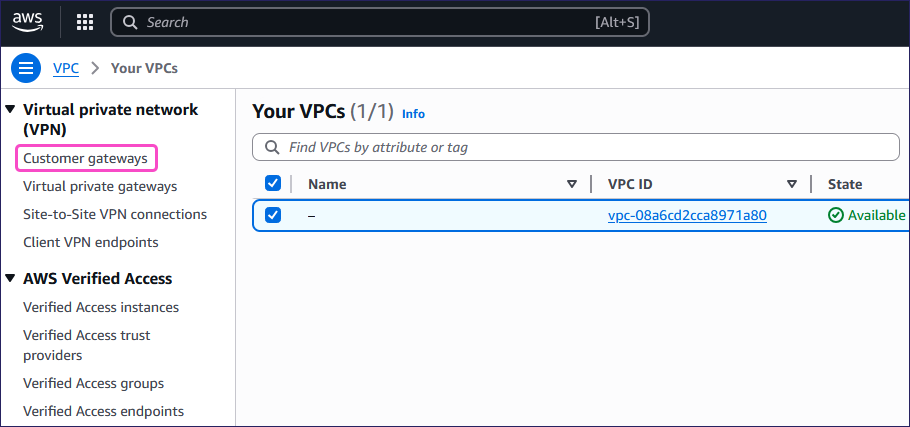
Task: Click the top search bar magnifier icon
Action: (x=130, y=22)
